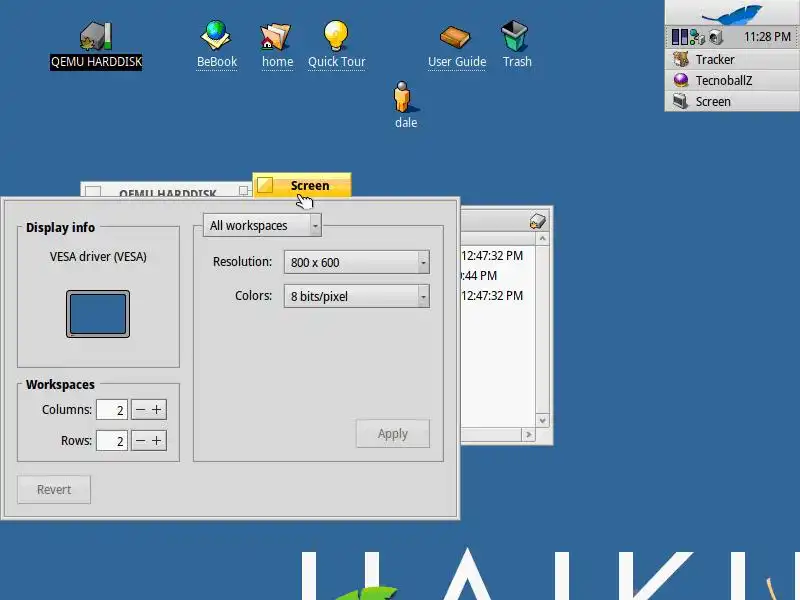Select the QEMU HARDDISK window tab
Viewport: 800px width, 600px height.
pos(166,190)
